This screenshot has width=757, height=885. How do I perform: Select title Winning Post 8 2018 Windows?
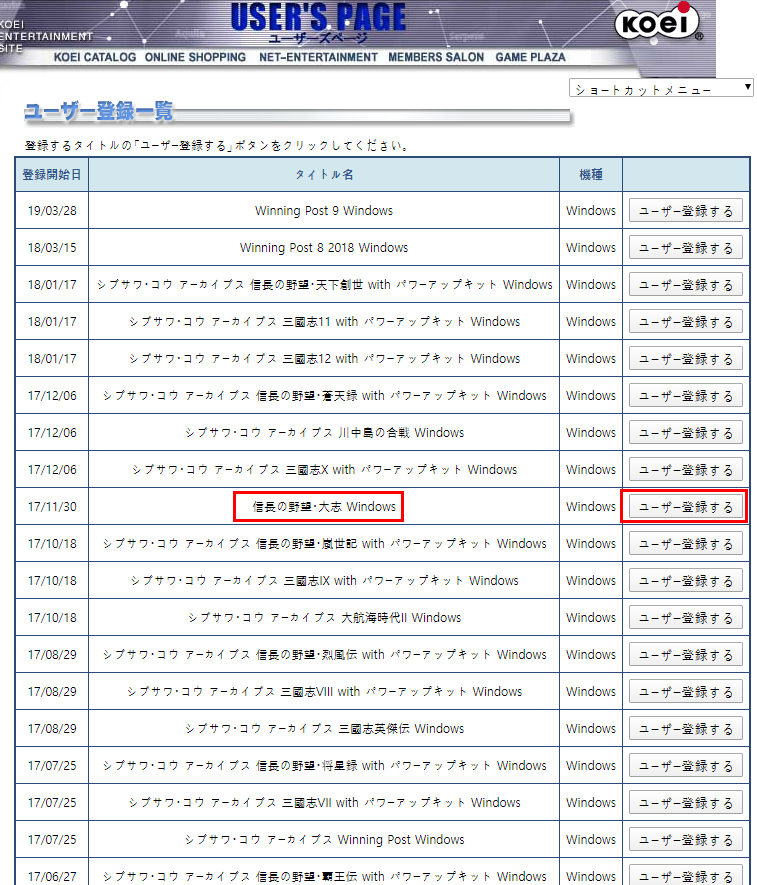[x=324, y=248]
